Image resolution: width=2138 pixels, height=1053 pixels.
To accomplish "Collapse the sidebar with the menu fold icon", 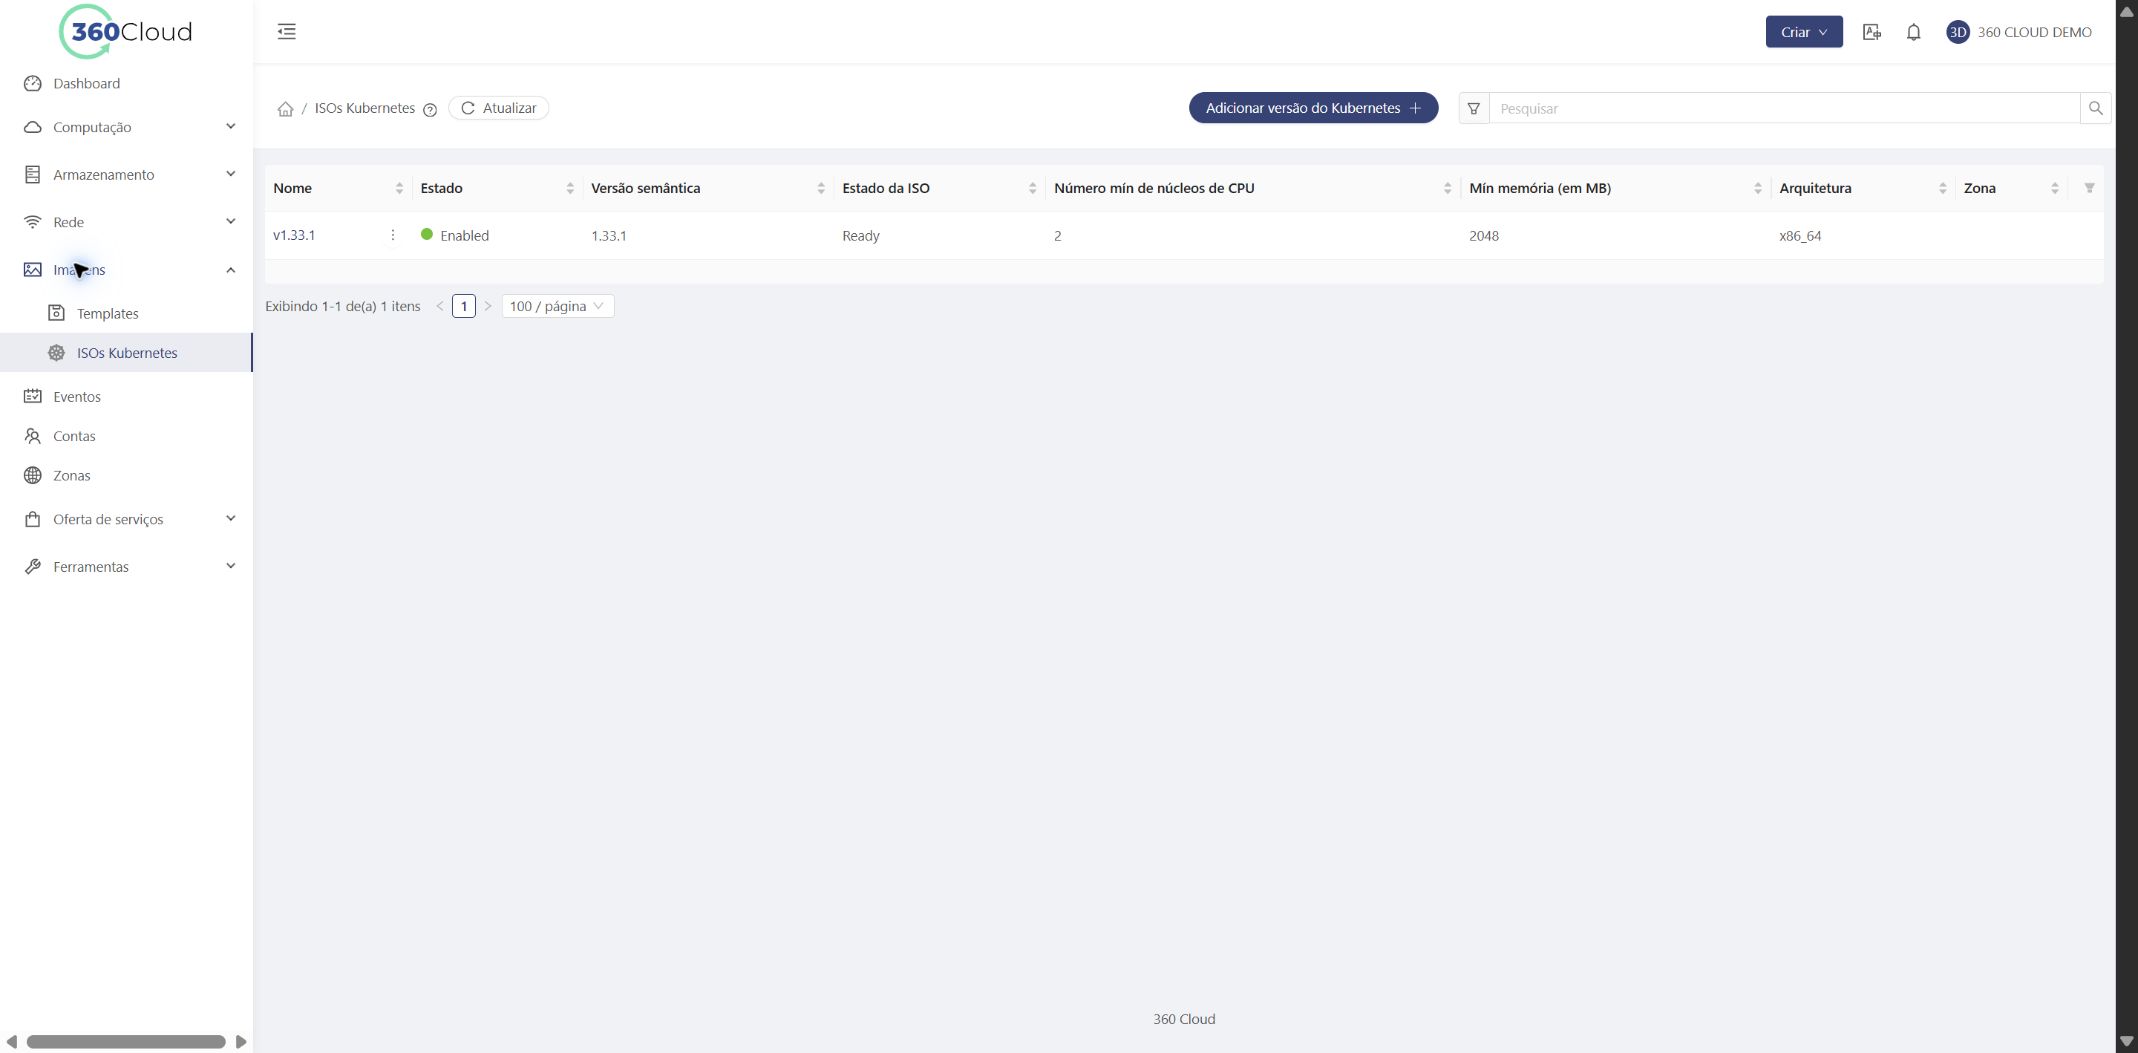I will [x=286, y=31].
